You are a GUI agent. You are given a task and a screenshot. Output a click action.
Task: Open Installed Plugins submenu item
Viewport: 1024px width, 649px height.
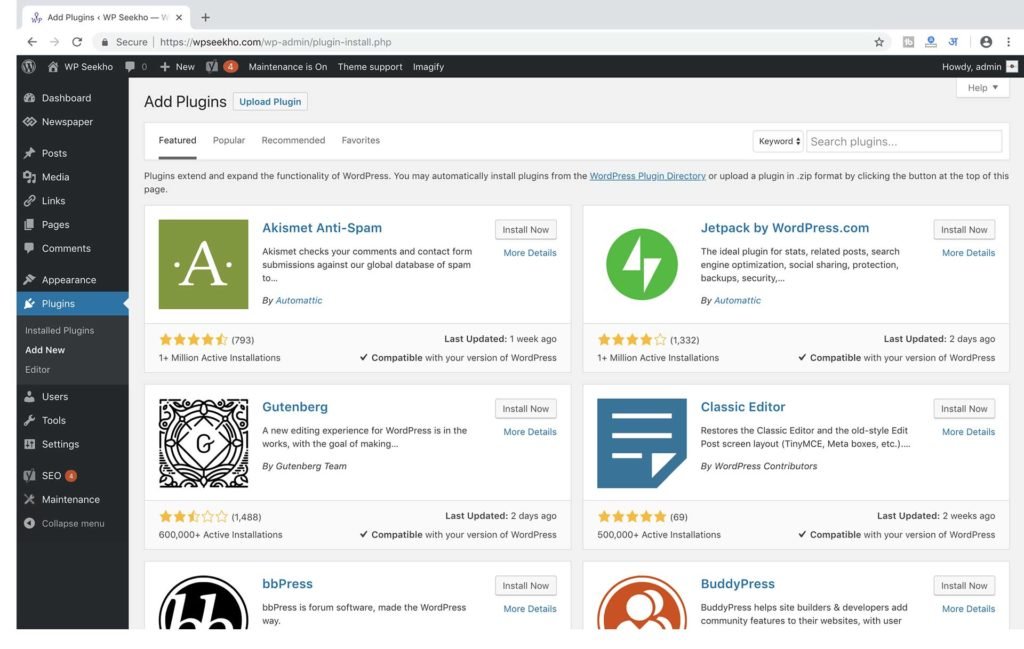click(59, 330)
